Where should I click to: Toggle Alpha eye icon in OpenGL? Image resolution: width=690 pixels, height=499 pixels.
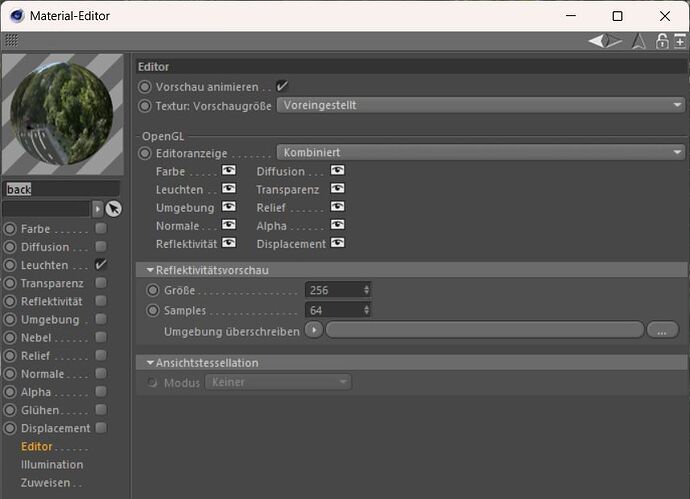(338, 225)
